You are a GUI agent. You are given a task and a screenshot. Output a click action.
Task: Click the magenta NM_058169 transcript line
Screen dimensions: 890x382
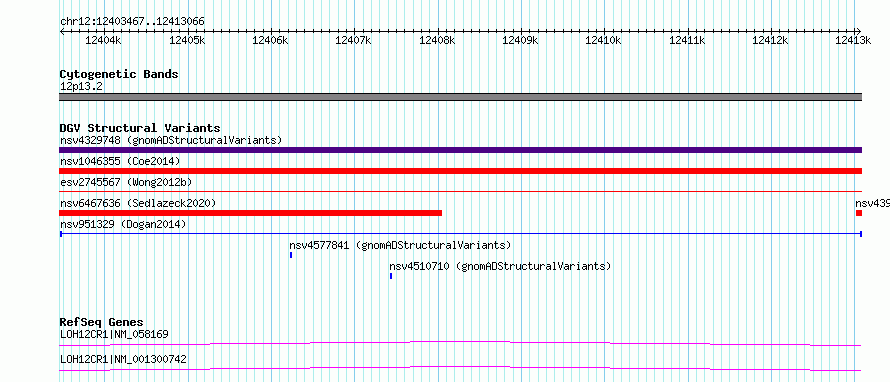tap(460, 343)
